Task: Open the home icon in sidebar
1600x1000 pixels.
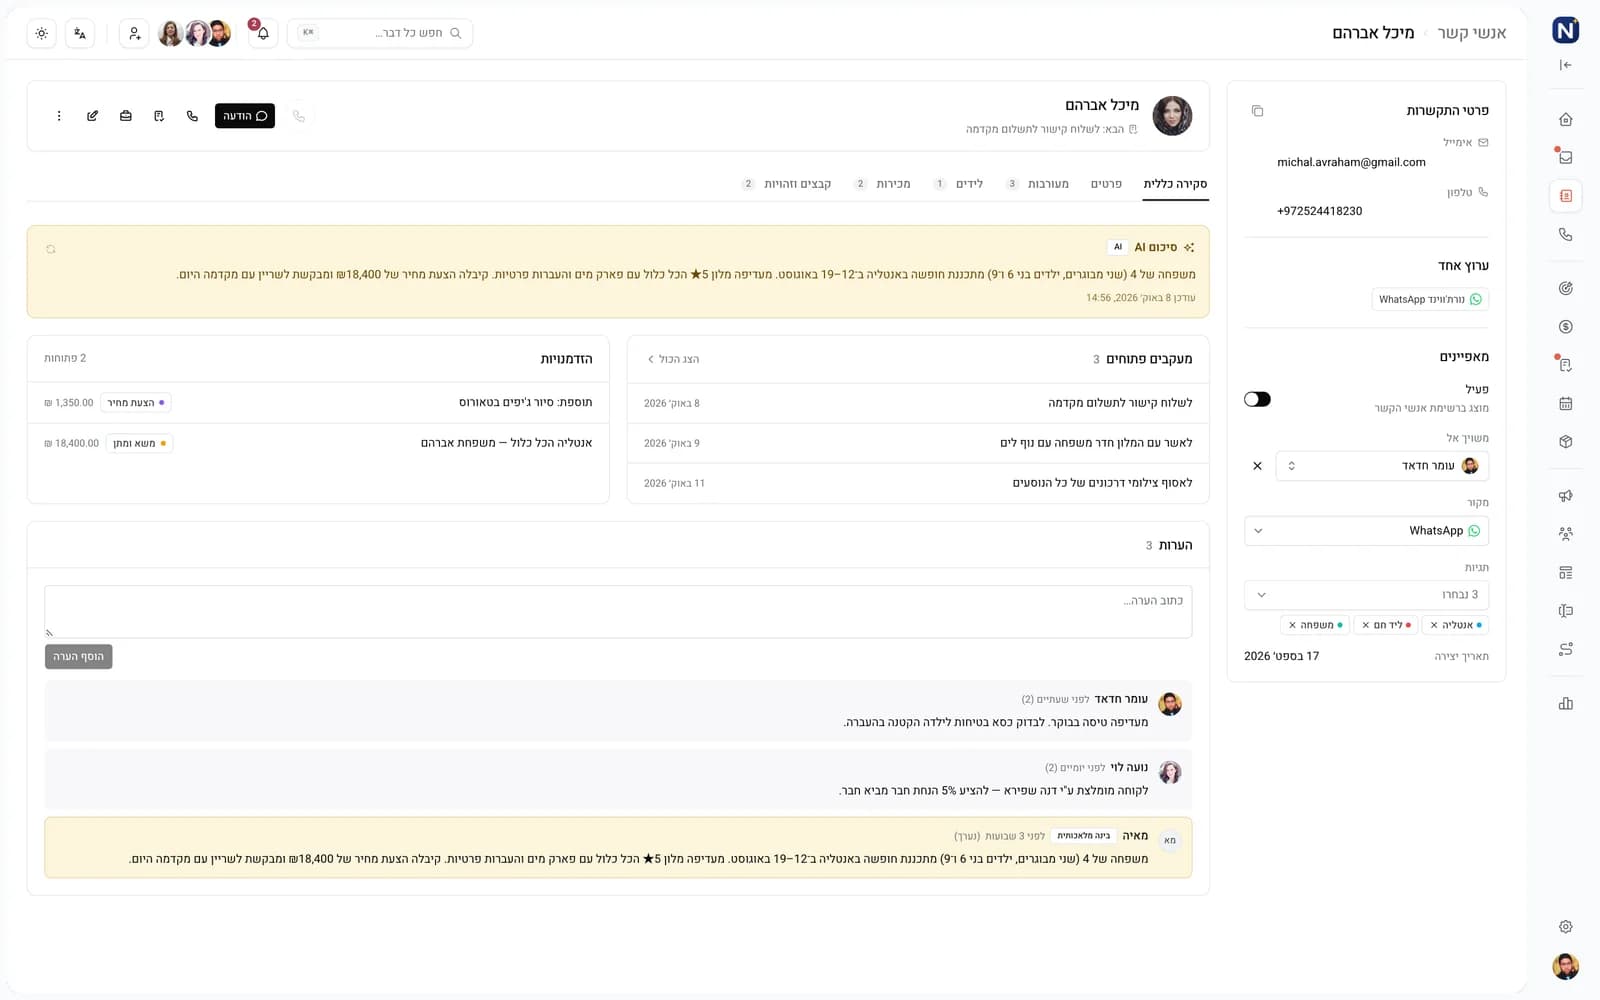Action: [1566, 119]
